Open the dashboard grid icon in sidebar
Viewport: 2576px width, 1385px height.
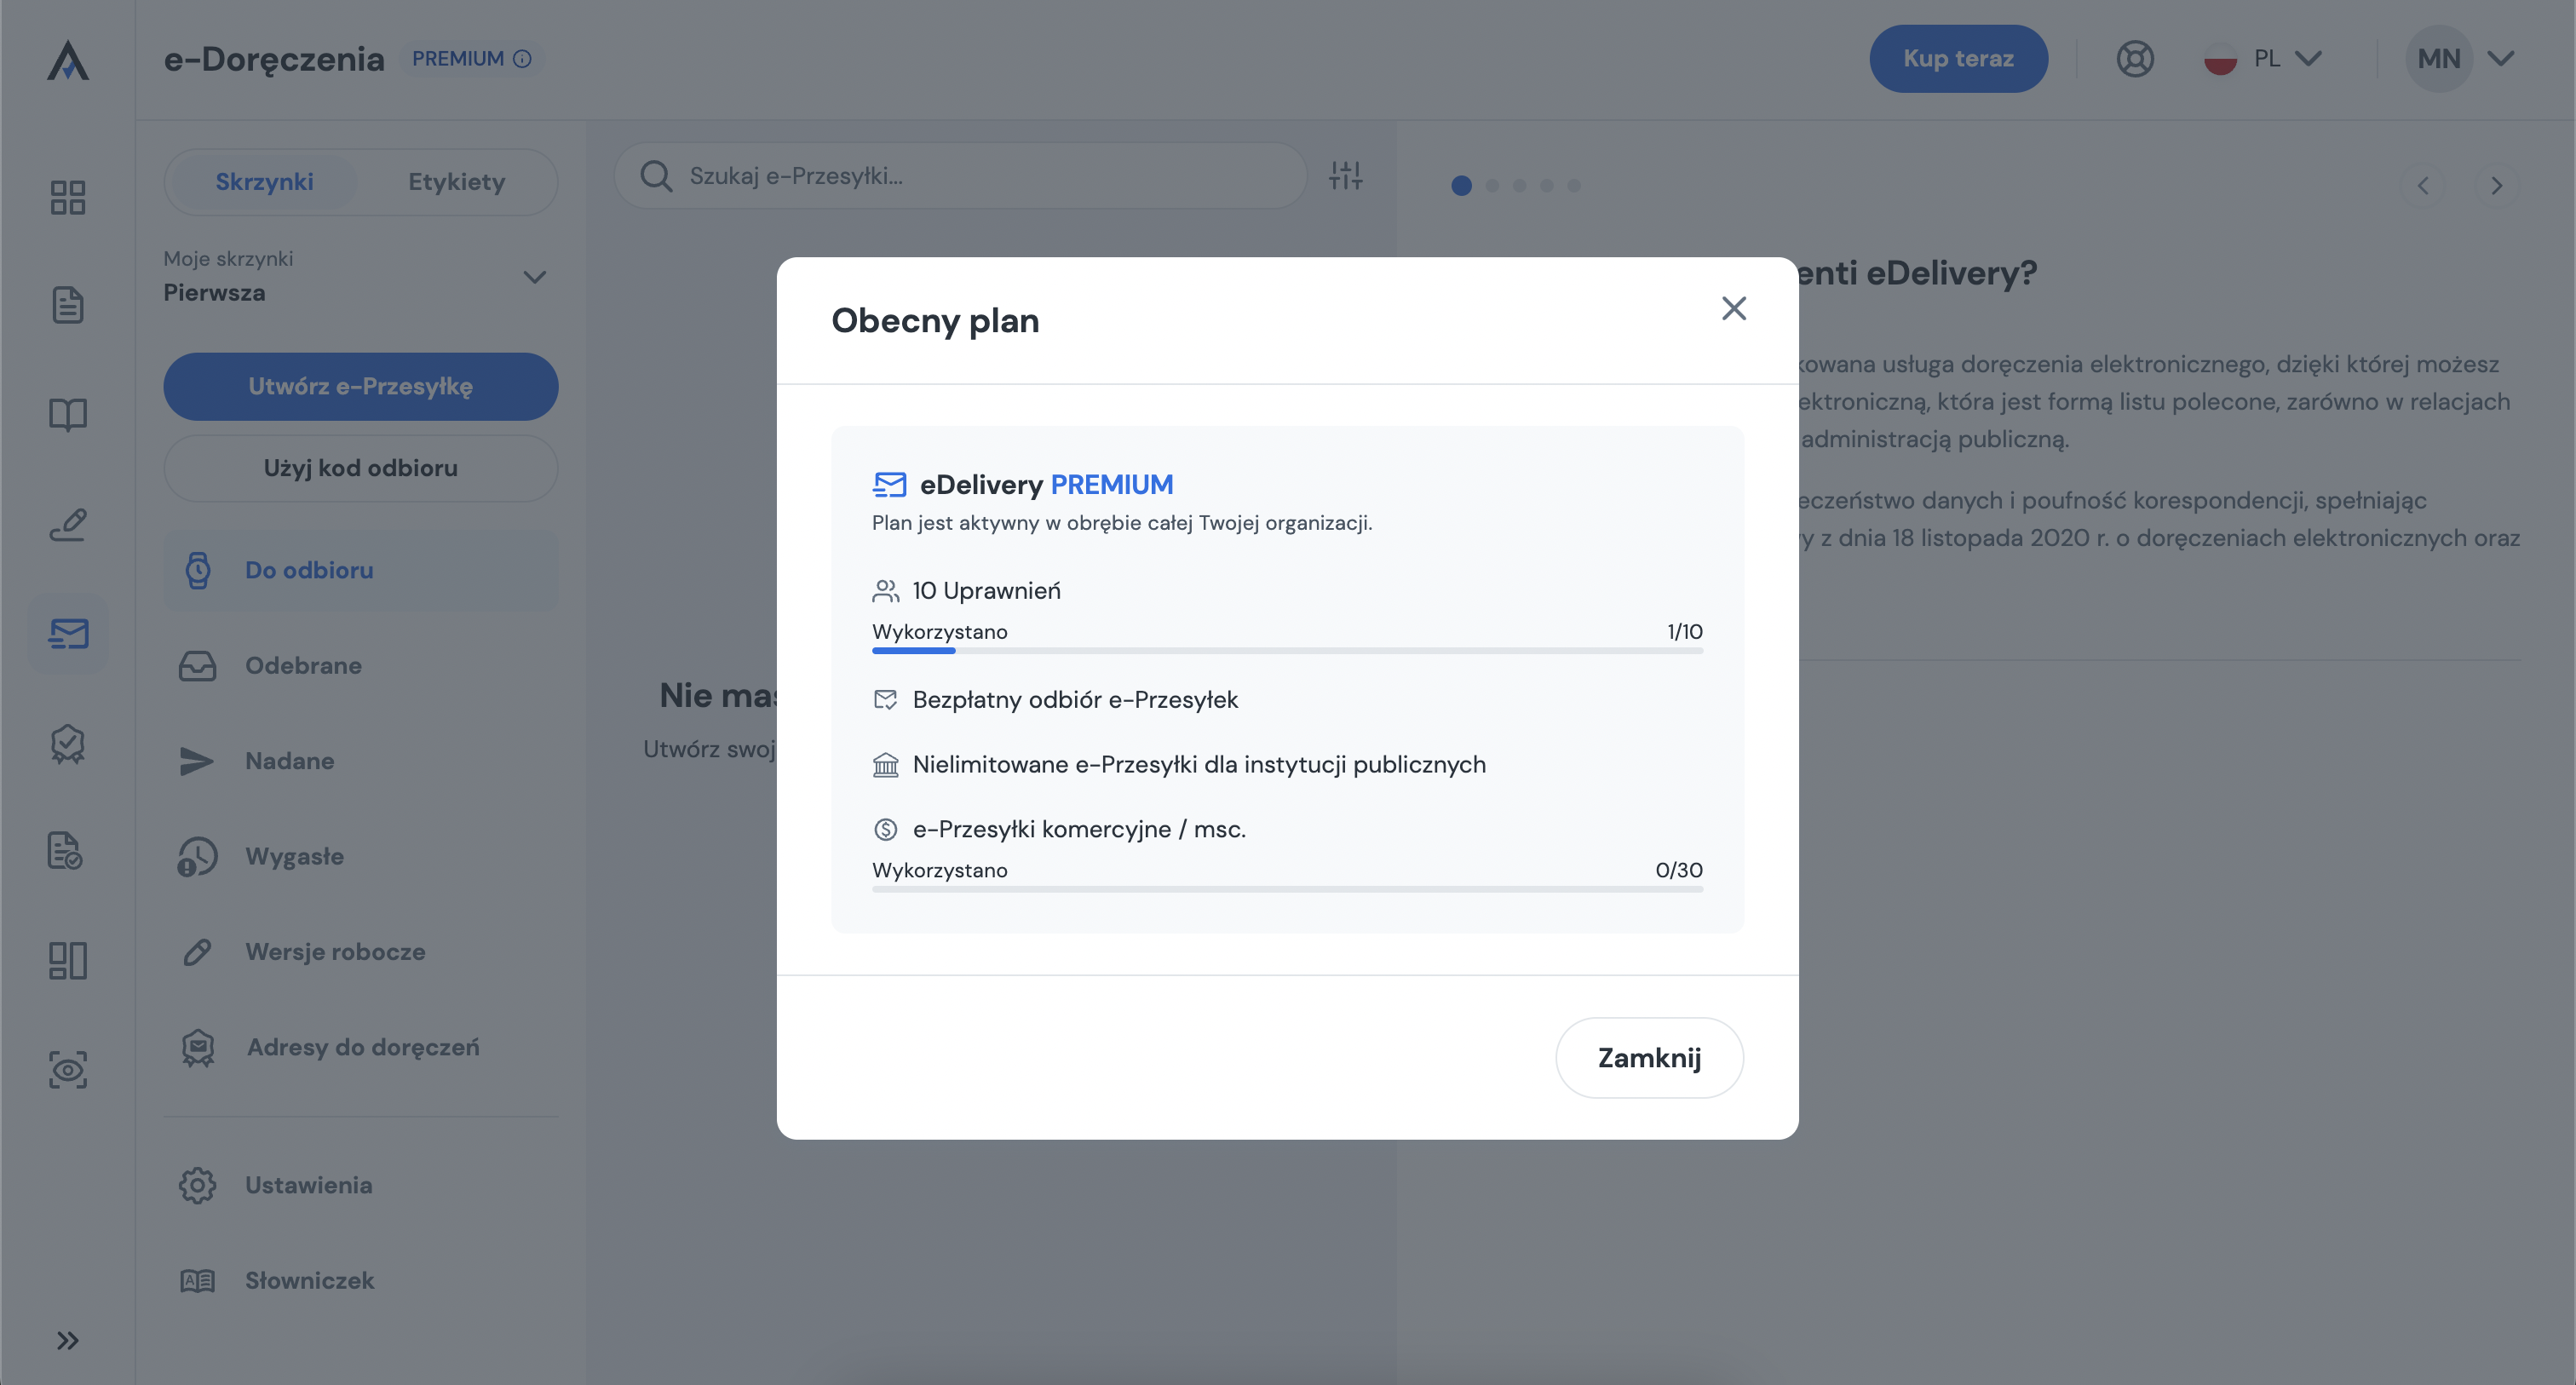68,197
